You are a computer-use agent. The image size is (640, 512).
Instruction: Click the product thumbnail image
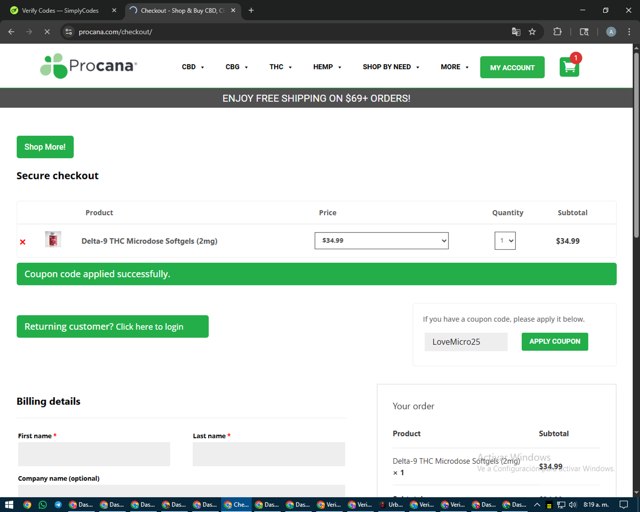coord(53,239)
